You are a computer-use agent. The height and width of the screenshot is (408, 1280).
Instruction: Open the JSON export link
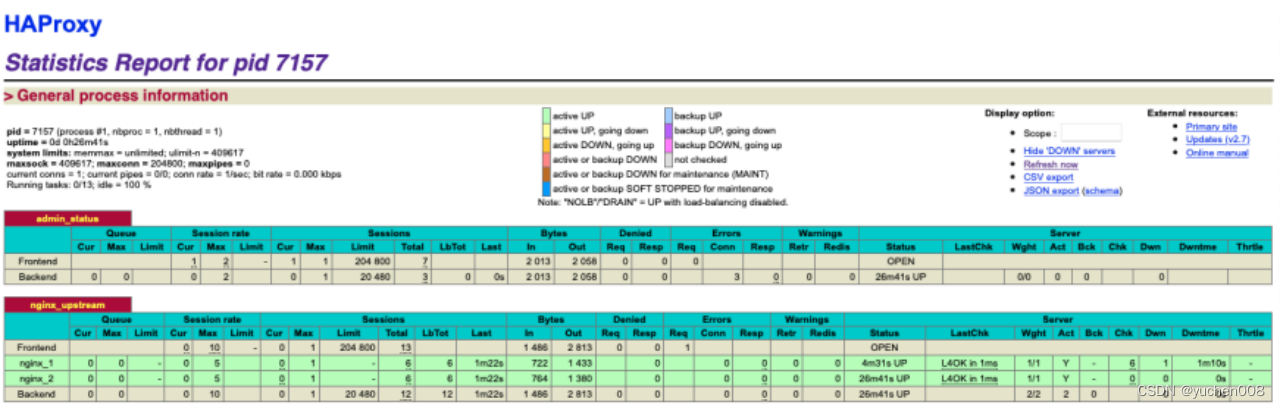click(1051, 190)
